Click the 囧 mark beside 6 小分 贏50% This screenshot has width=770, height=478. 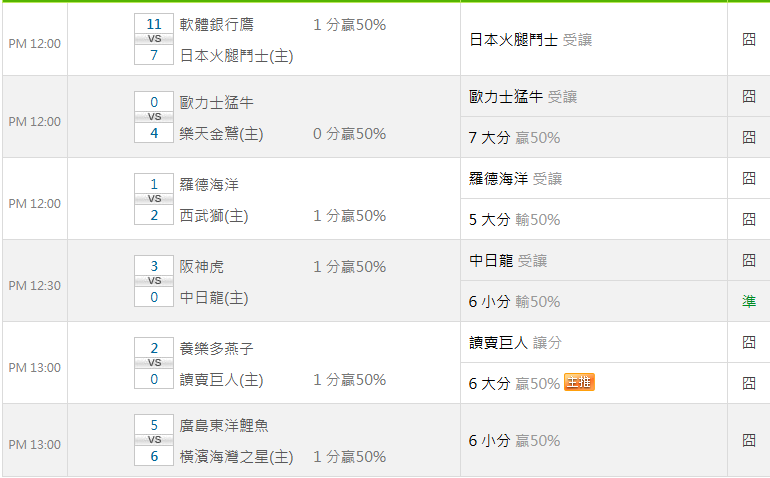[748, 440]
